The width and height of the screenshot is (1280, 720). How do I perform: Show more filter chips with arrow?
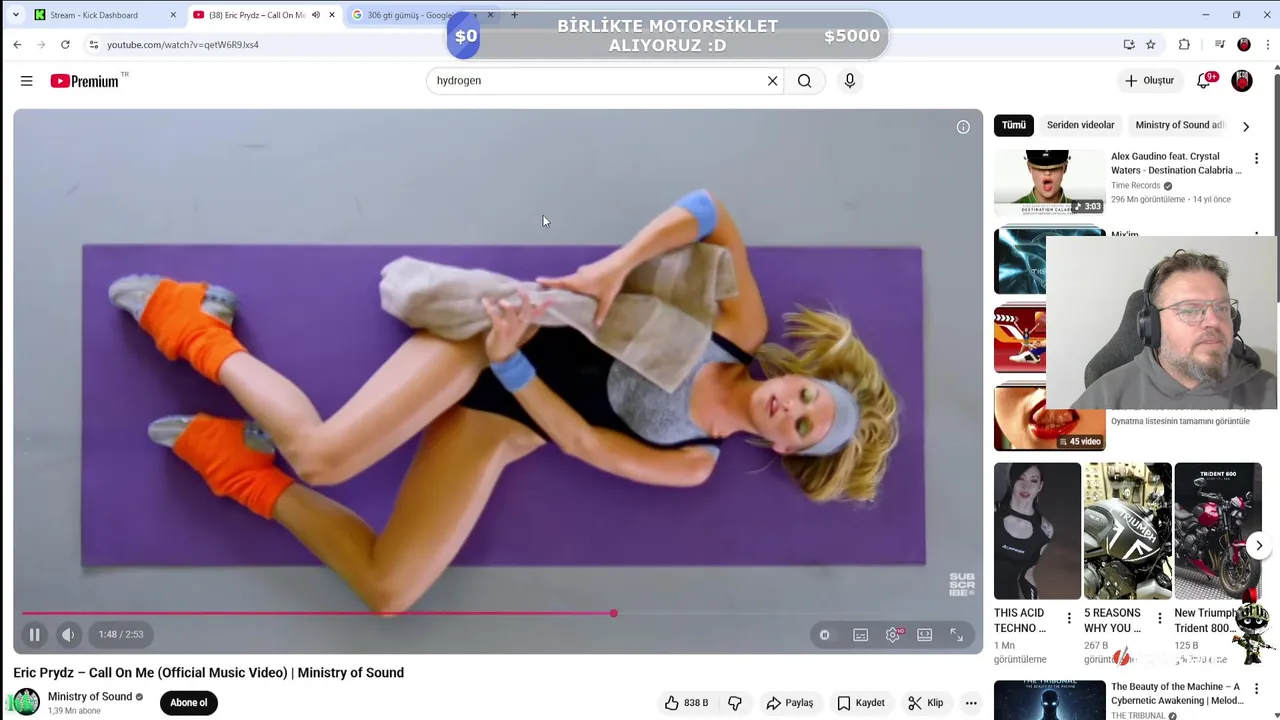(1246, 126)
